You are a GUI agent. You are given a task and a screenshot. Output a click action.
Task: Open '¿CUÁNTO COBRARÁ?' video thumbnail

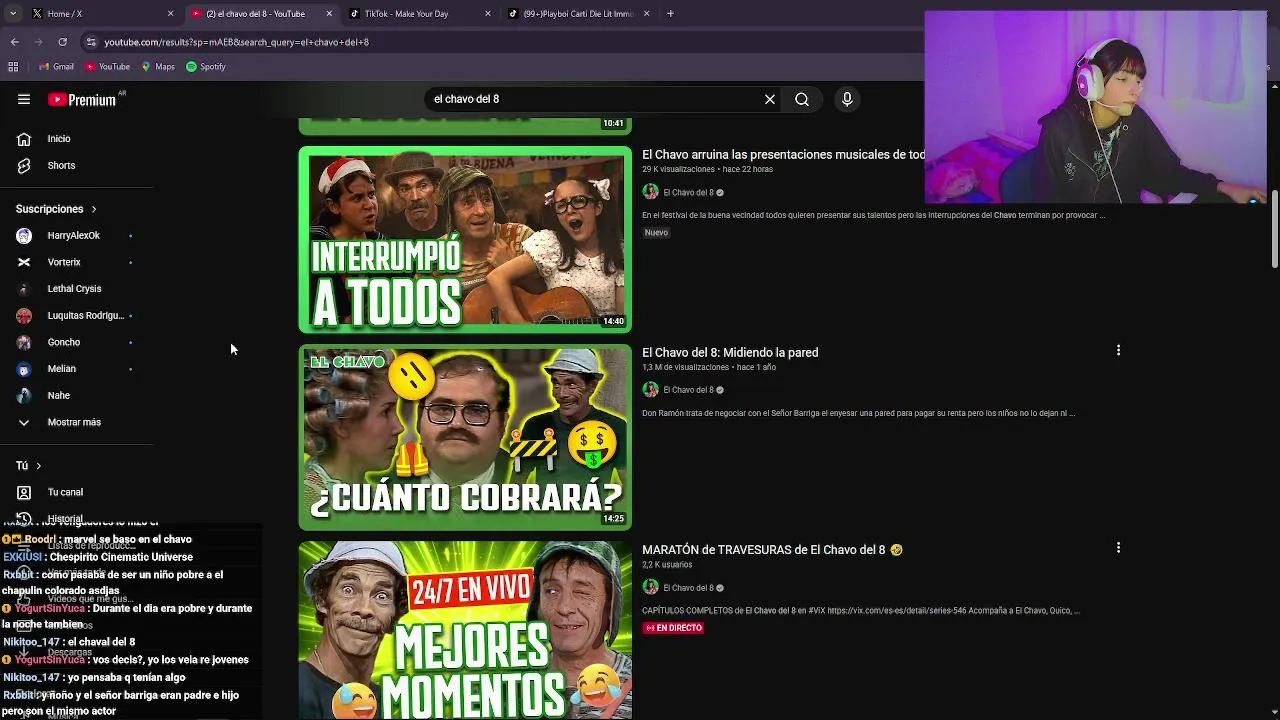[465, 437]
